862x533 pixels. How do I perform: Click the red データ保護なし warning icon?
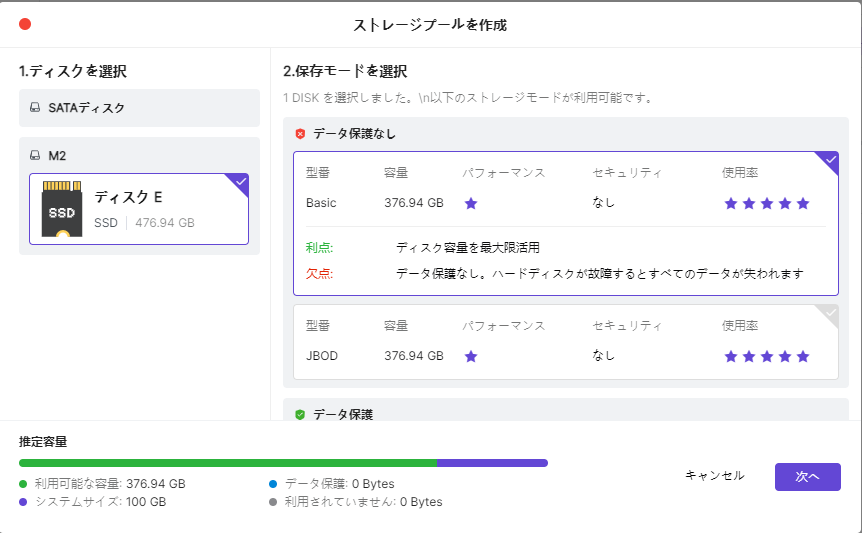[x=300, y=133]
